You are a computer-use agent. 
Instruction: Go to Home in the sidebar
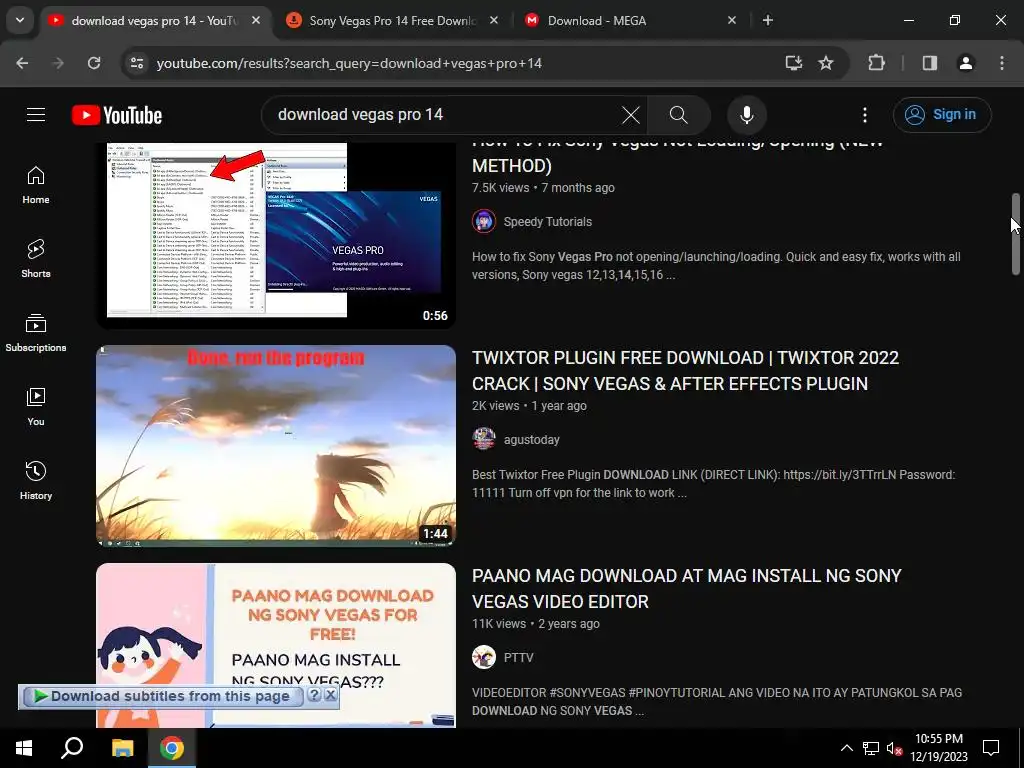click(x=36, y=185)
